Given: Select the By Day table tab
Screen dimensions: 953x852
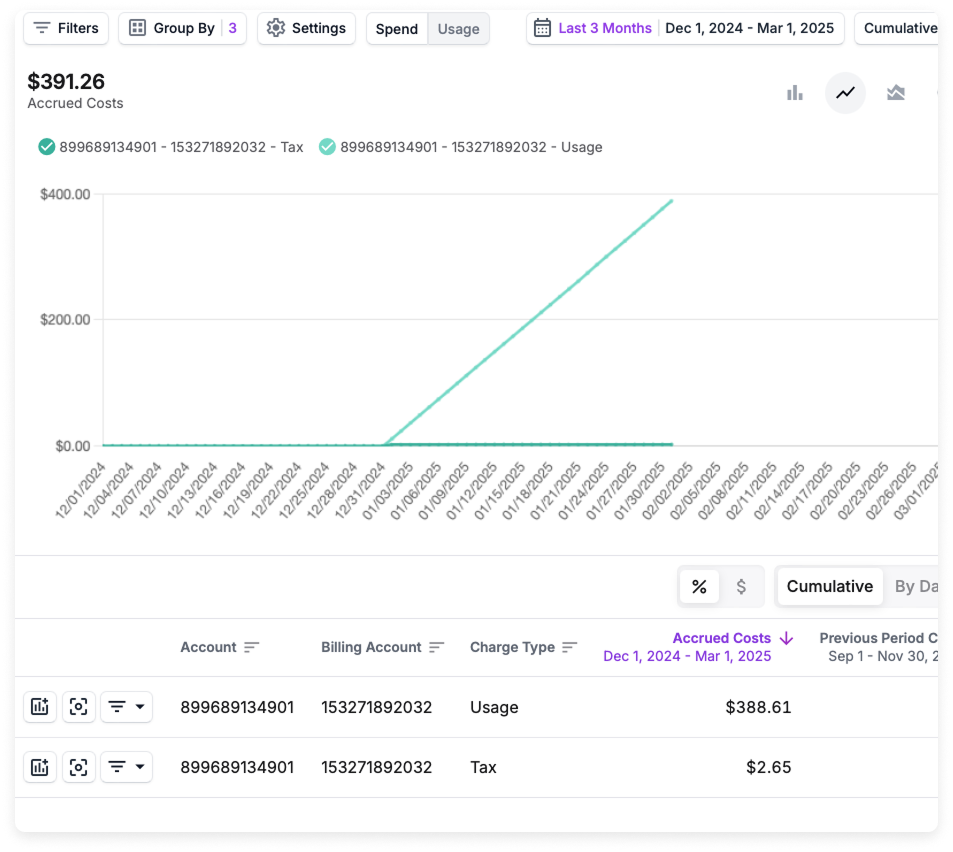Looking at the screenshot, I should point(916,586).
